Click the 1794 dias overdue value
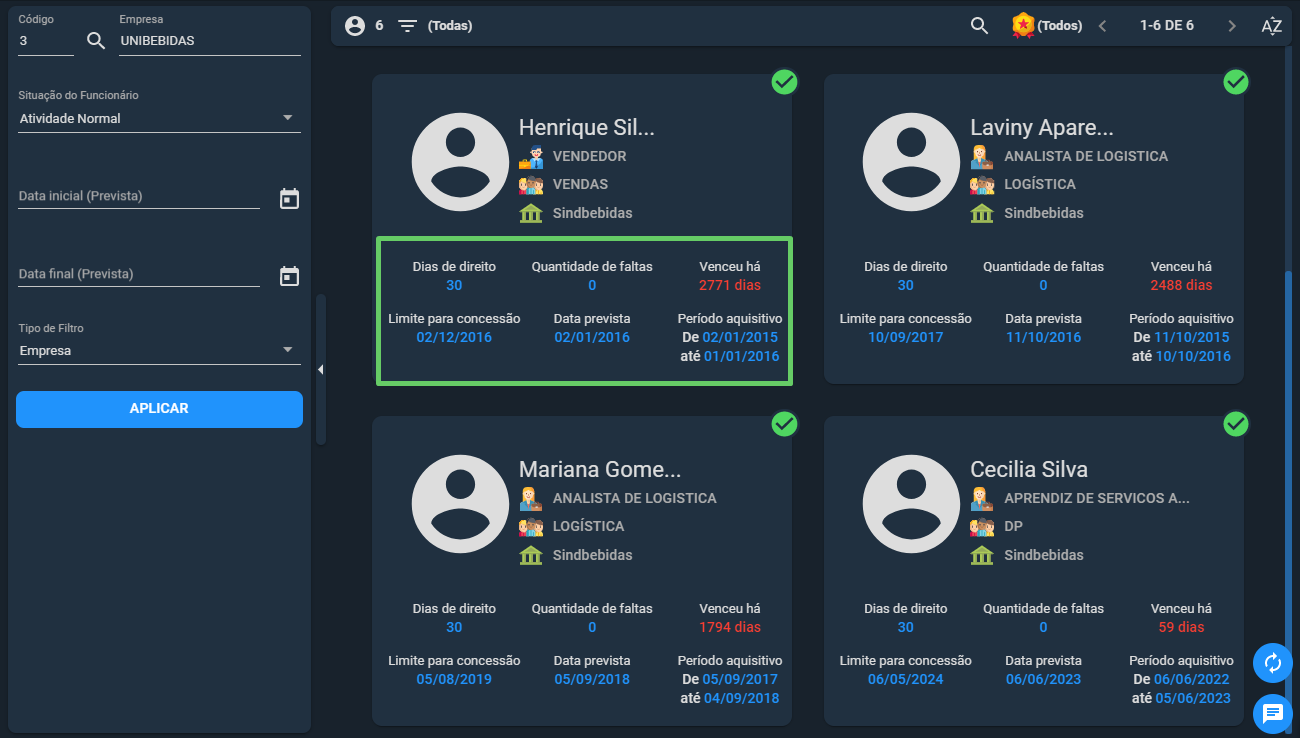Screen dimensions: 1300x738 [730, 627]
